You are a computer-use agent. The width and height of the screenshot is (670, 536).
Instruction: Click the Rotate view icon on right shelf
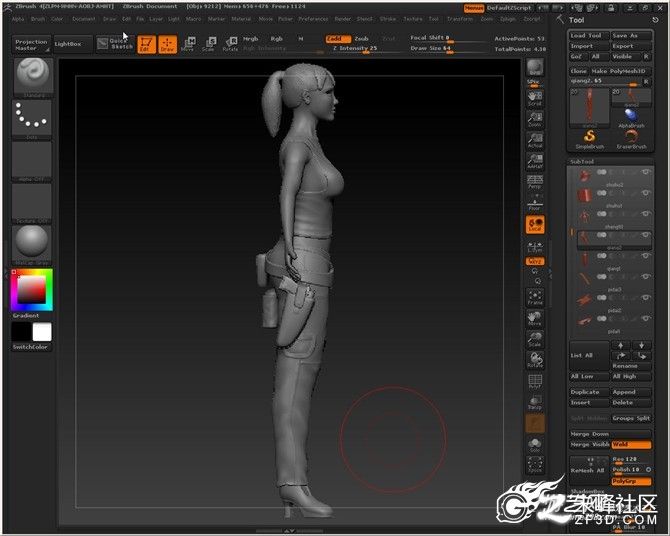(x=535, y=360)
